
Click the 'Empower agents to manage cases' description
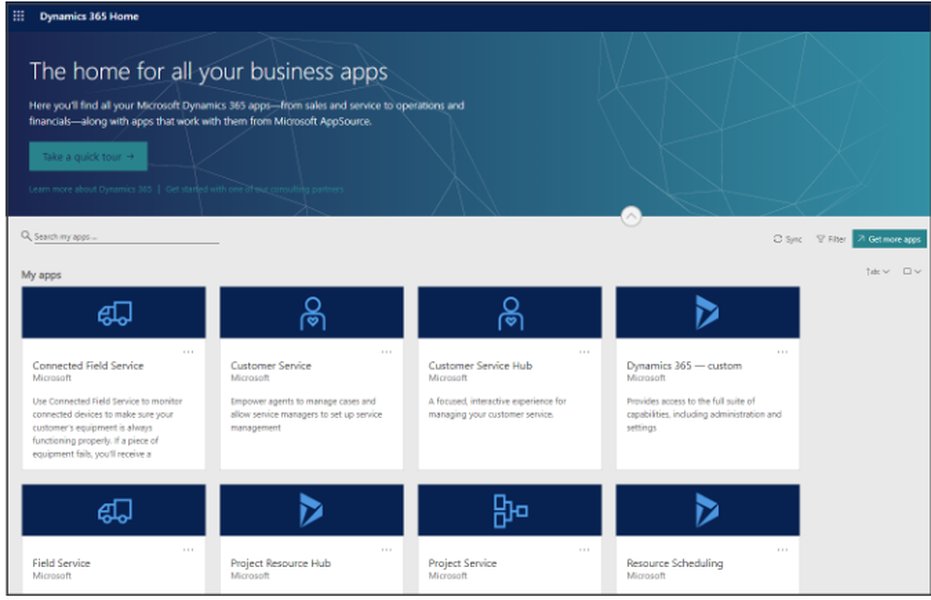coord(306,414)
